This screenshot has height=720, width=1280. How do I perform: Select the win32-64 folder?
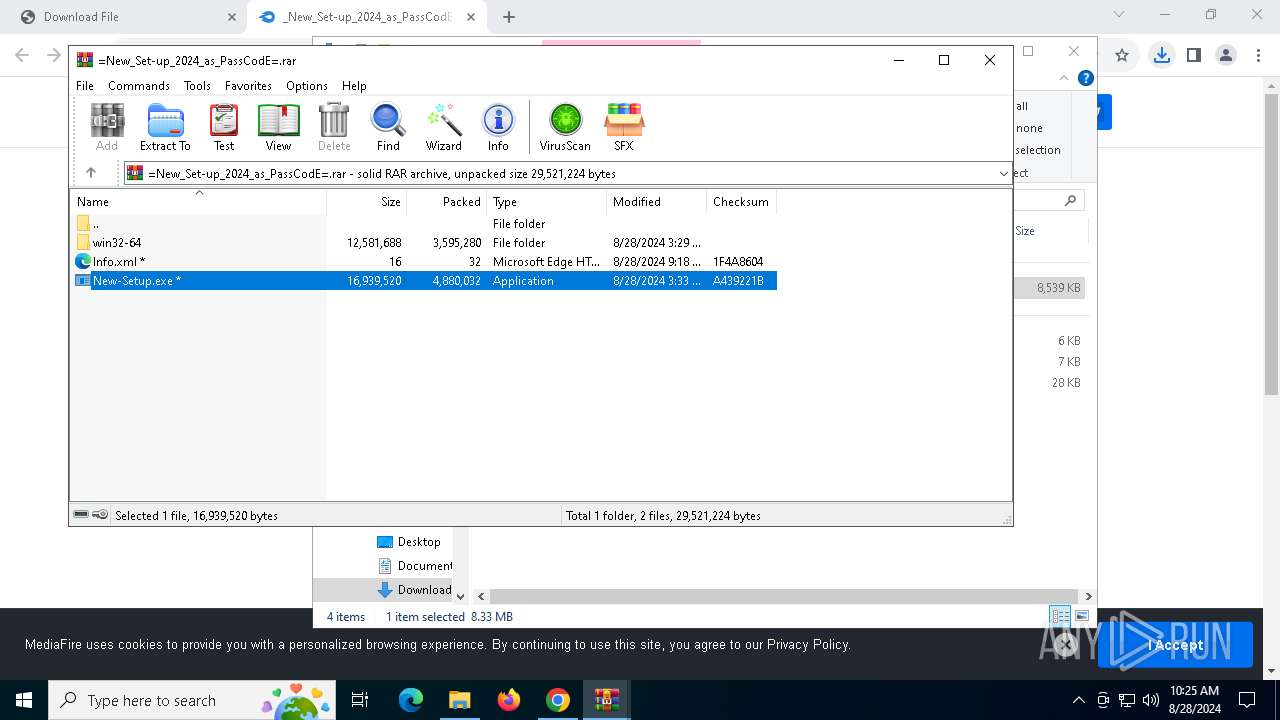[x=423, y=243]
